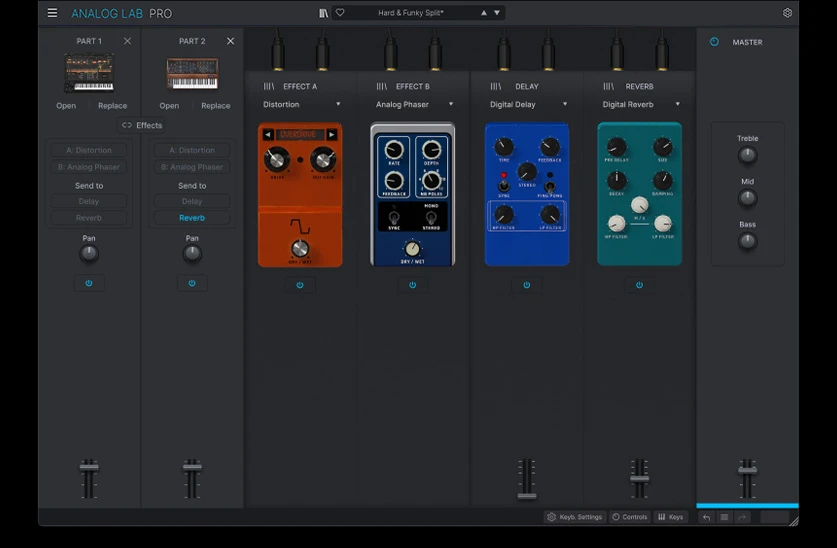Toggle the phaser Sync switch
The width and height of the screenshot is (837, 548).
point(394,218)
